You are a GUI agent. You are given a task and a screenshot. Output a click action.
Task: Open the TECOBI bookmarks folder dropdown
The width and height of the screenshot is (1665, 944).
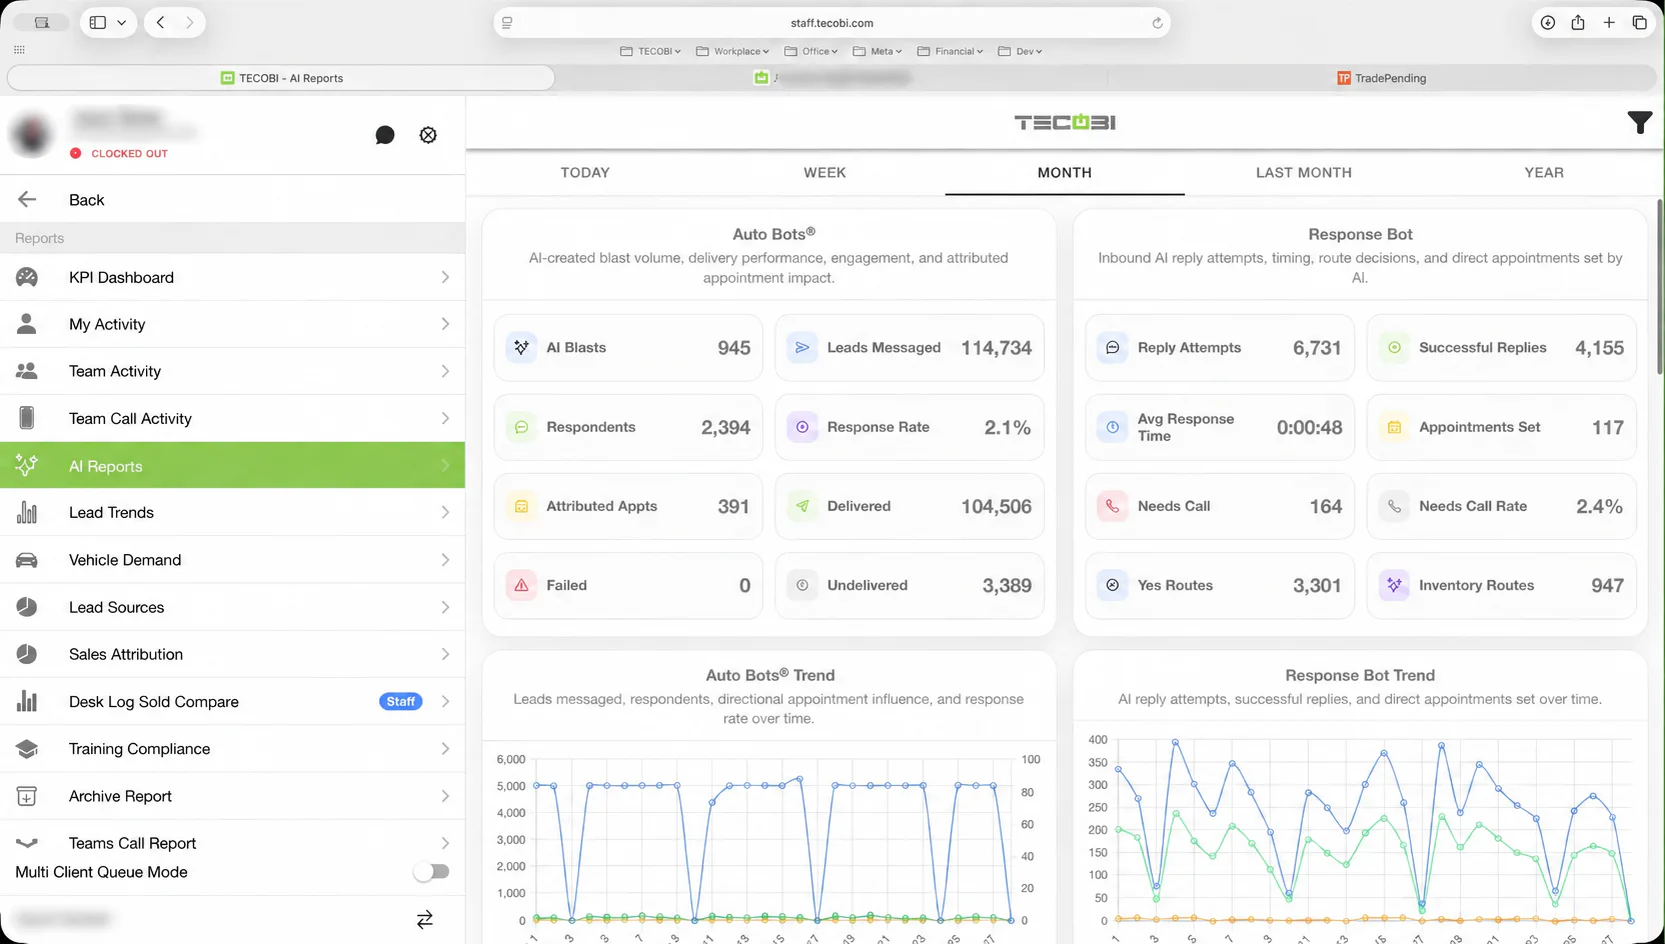click(x=650, y=51)
